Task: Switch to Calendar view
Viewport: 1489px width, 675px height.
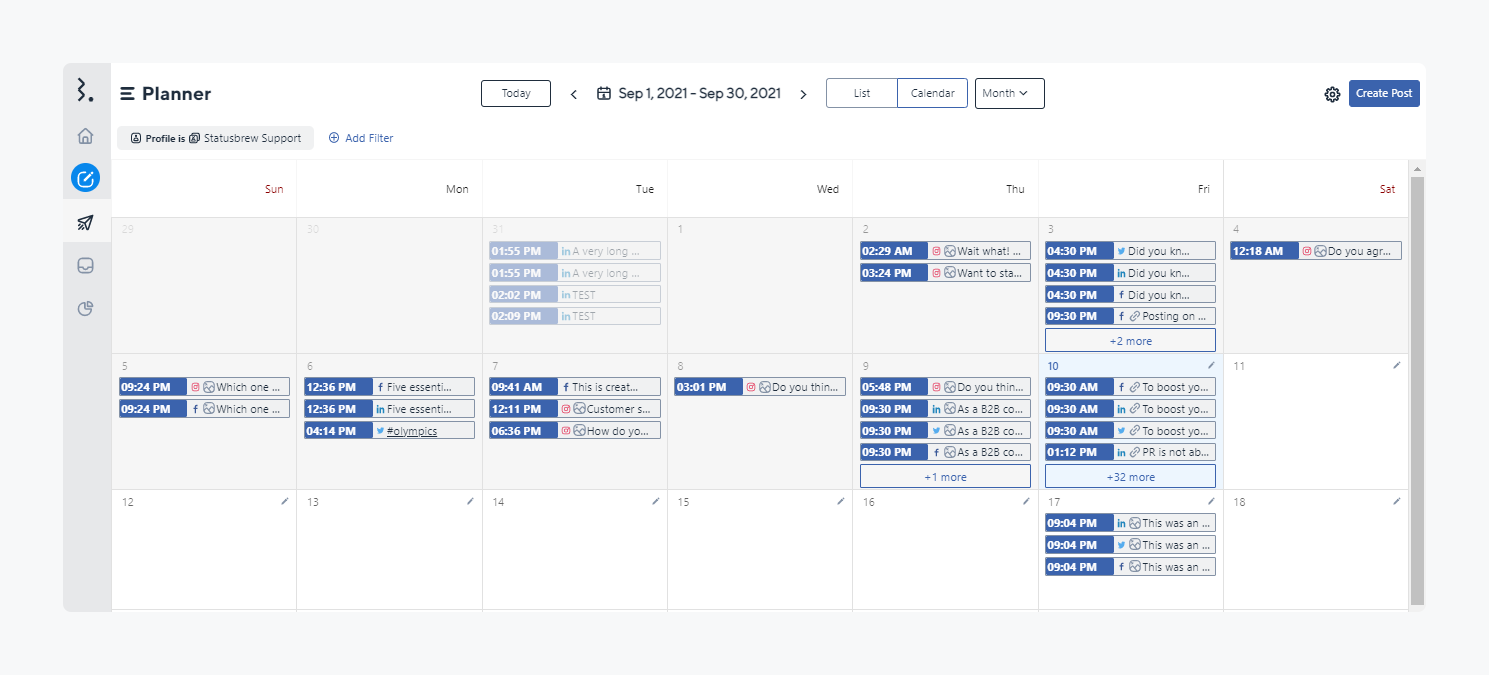Action: pos(932,93)
